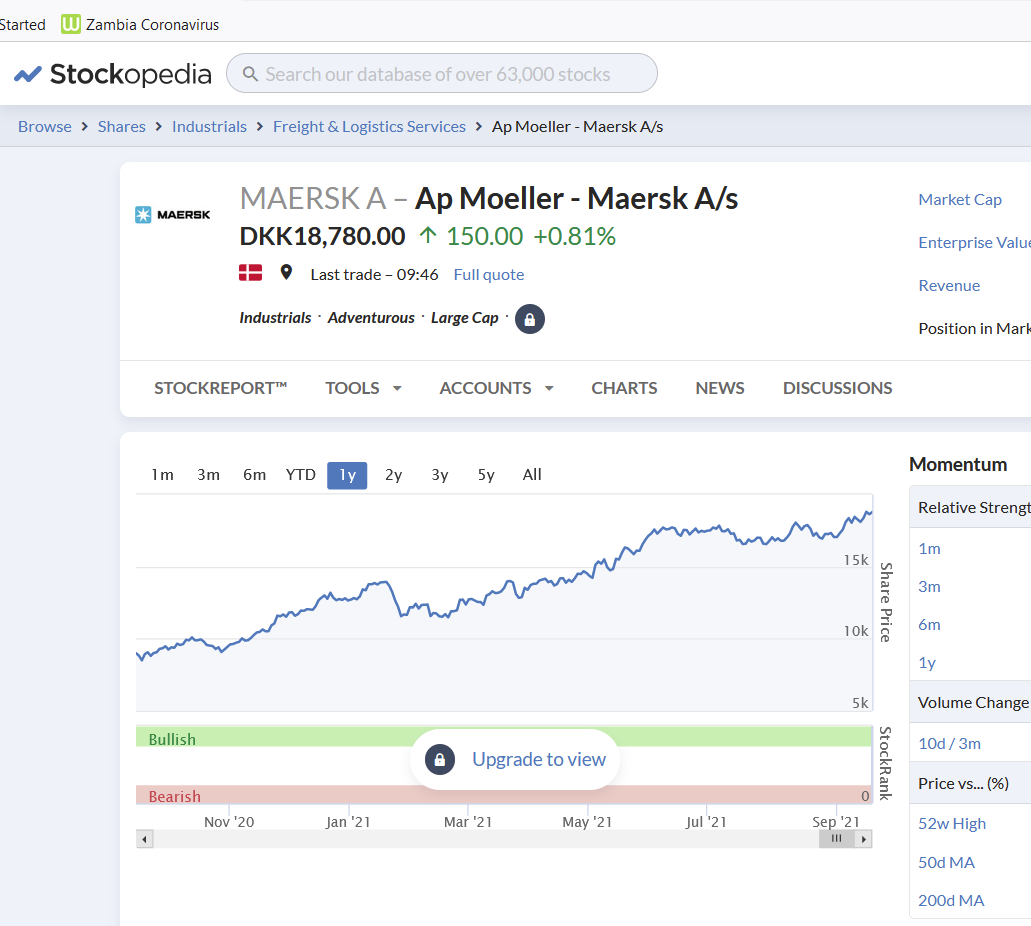This screenshot has width=1031, height=926.
Task: Click the Maersk company logo
Action: coord(173,215)
